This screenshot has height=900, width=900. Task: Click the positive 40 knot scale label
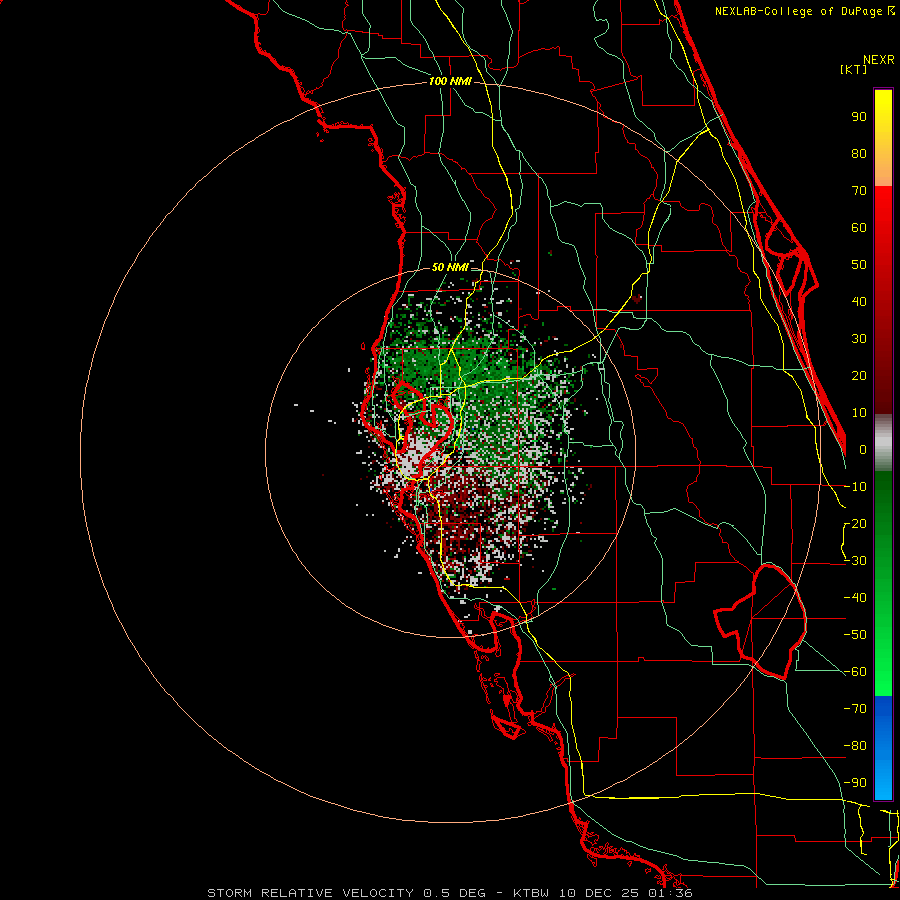point(859,302)
